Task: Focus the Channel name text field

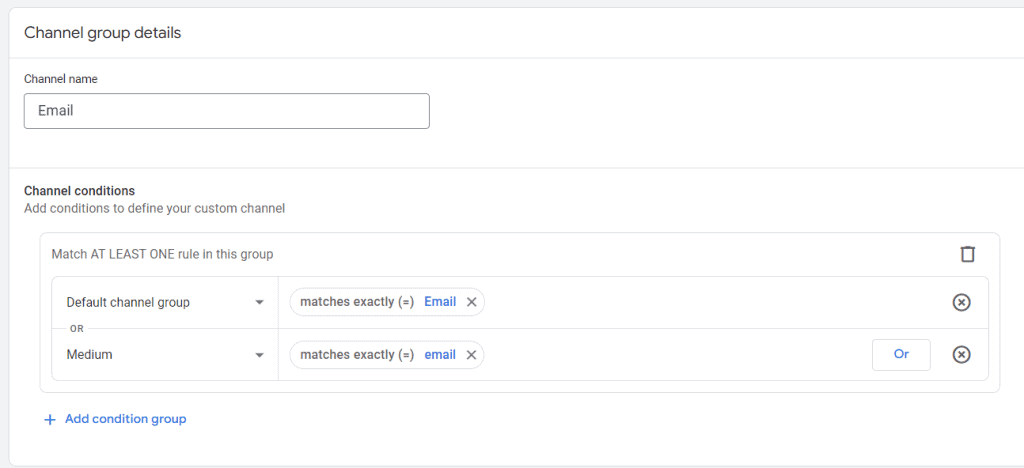Action: coord(226,111)
